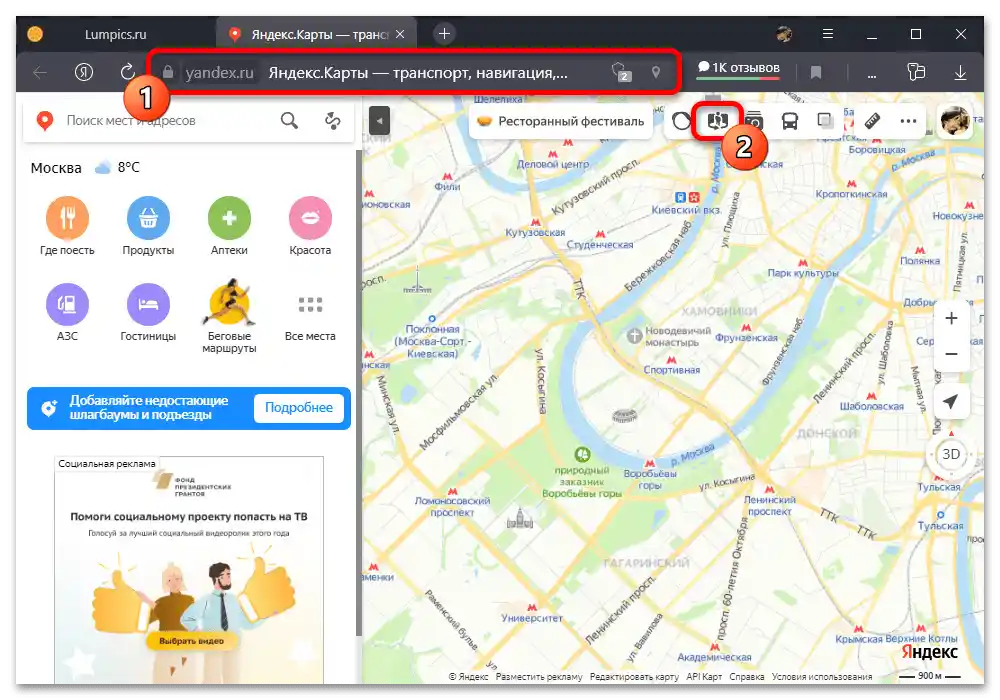Open the panoramas and street view tool
The image size is (1000, 700).
[x=717, y=120]
